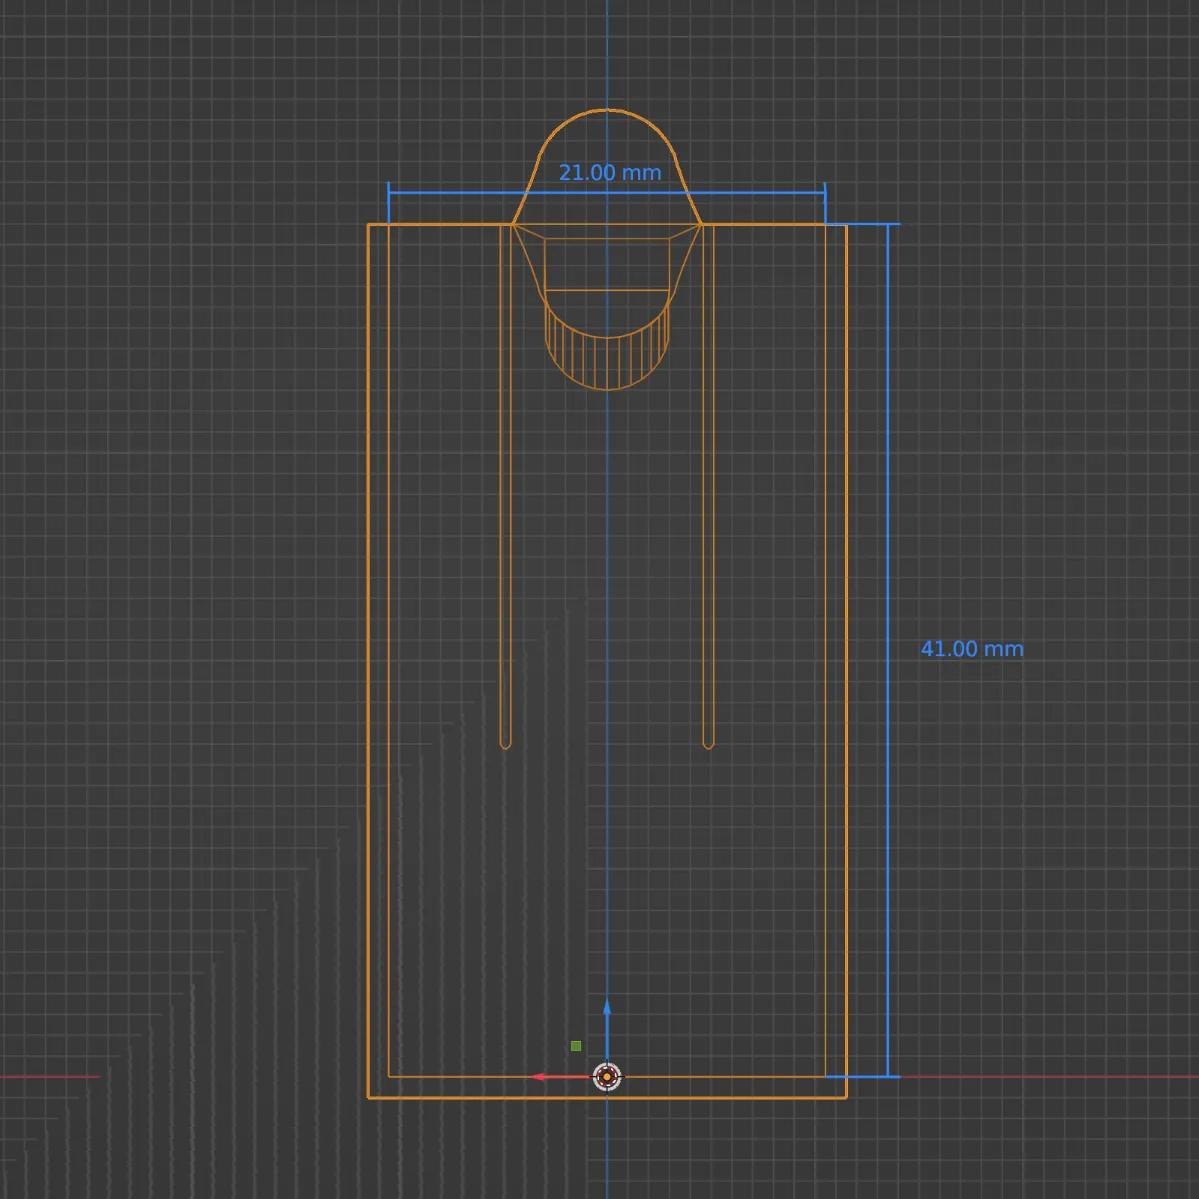Click the green plane handle square of gizmo
This screenshot has width=1199, height=1199.
[576, 1046]
